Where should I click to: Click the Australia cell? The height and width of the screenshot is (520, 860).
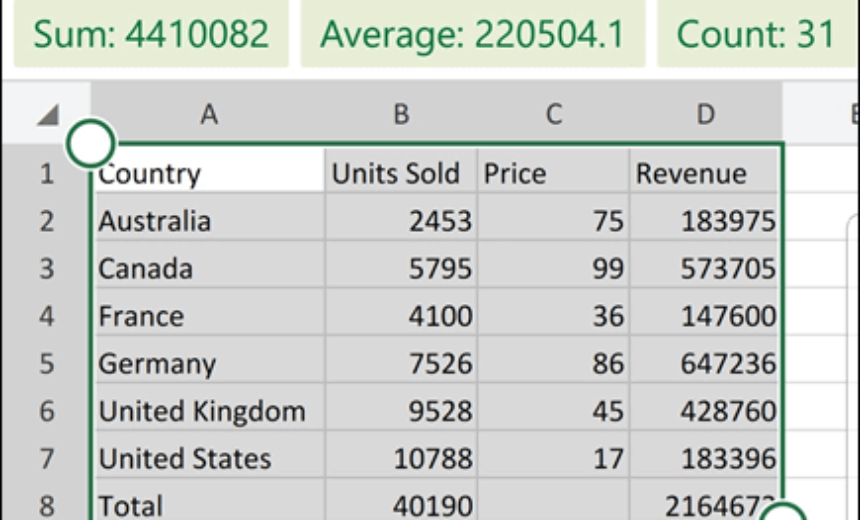[209, 217]
